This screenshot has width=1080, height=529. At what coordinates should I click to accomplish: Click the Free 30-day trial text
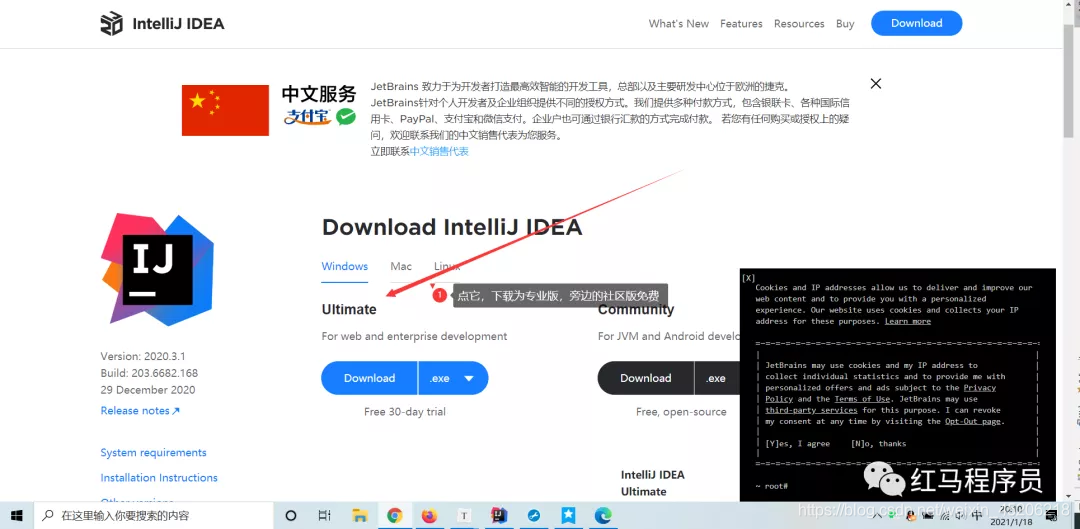pyautogui.click(x=405, y=411)
